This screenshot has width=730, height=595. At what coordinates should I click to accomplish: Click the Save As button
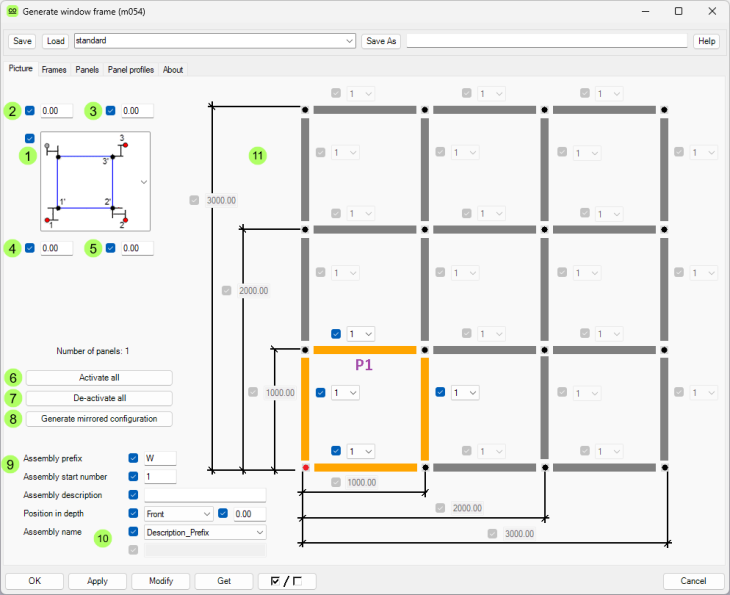click(381, 41)
